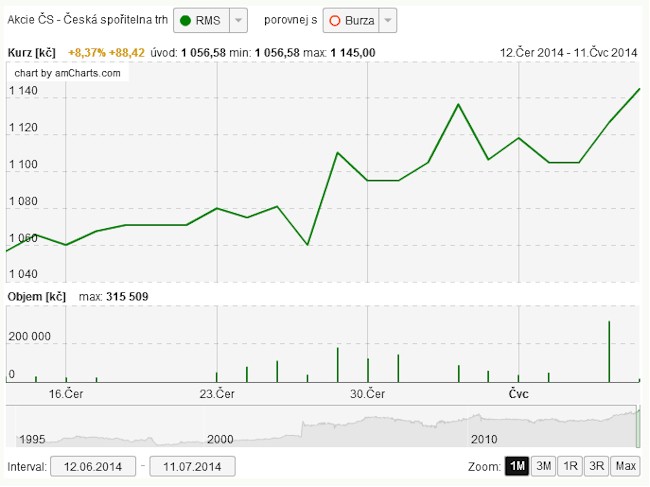Click the date range text 12.Čer 2014 - 11.Čvc 2014

[568, 53]
